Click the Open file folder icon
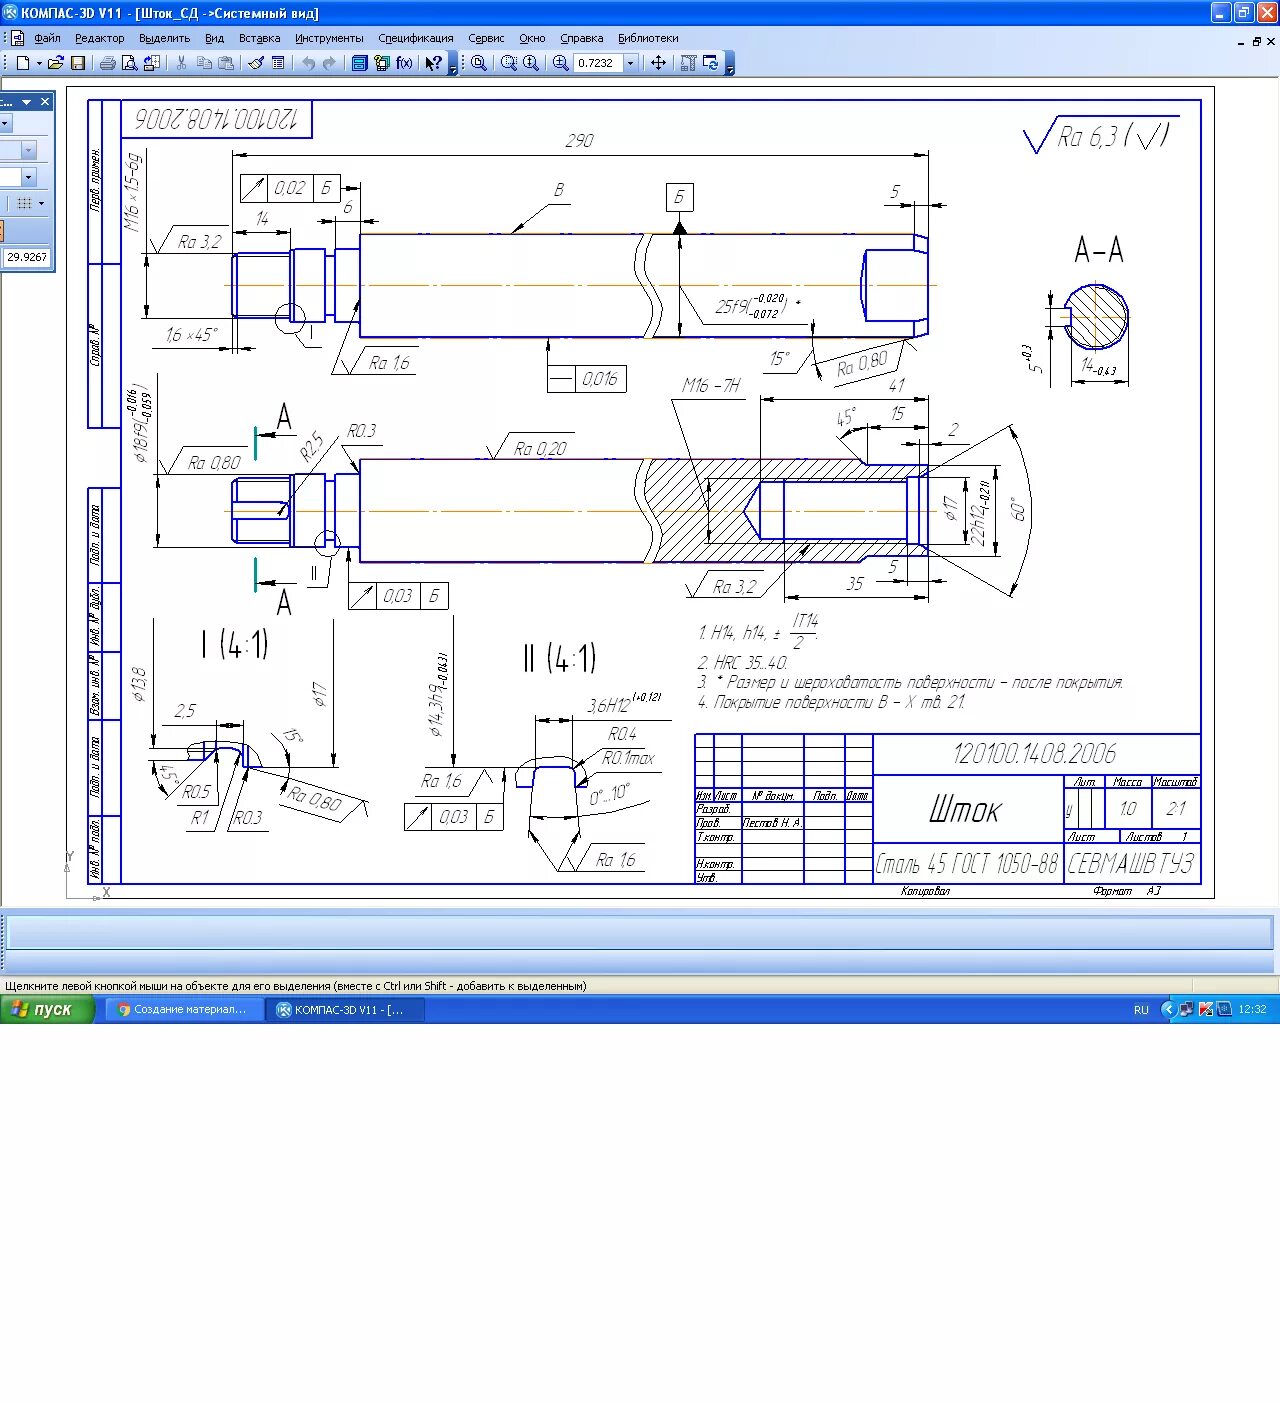 (x=56, y=63)
